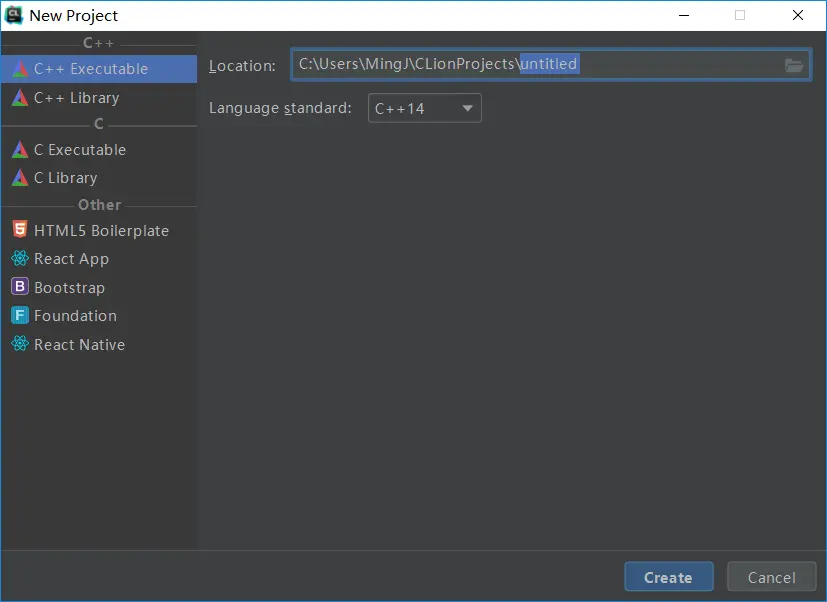Select Foundation template
827x602 pixels.
(99, 316)
